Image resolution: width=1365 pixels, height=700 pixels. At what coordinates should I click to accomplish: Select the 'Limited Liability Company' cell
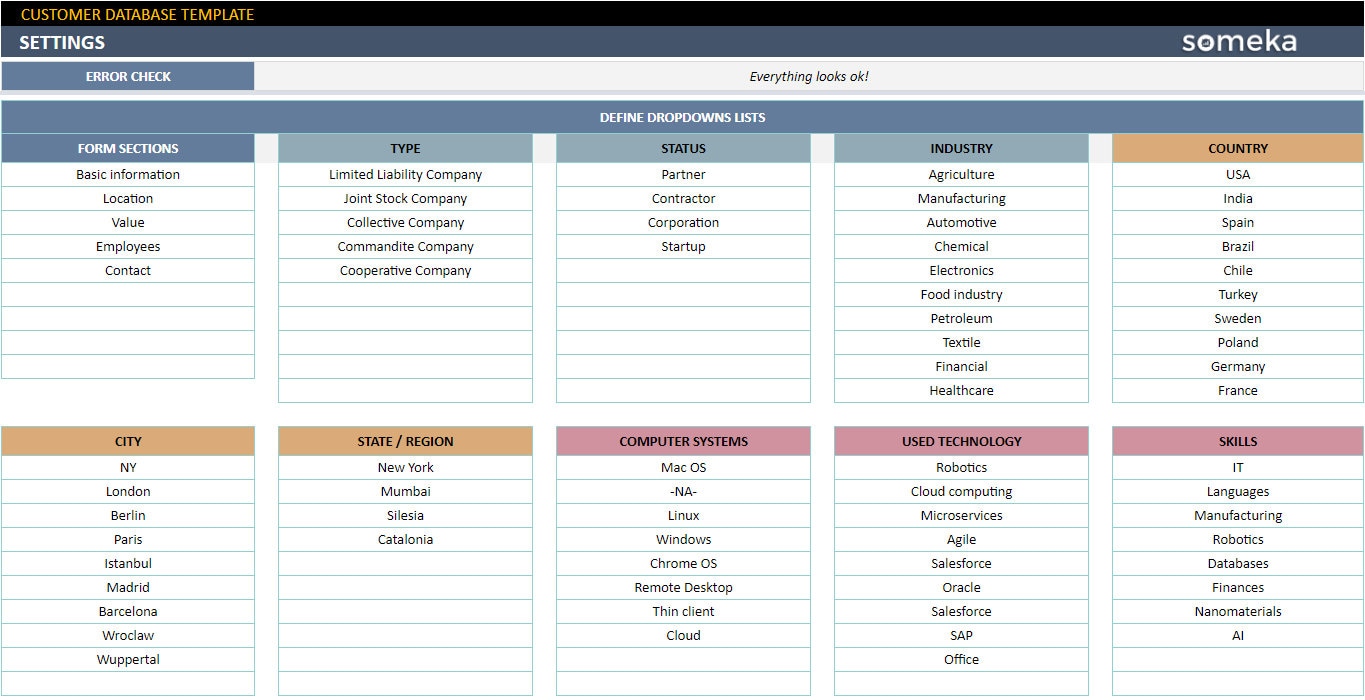pos(405,174)
